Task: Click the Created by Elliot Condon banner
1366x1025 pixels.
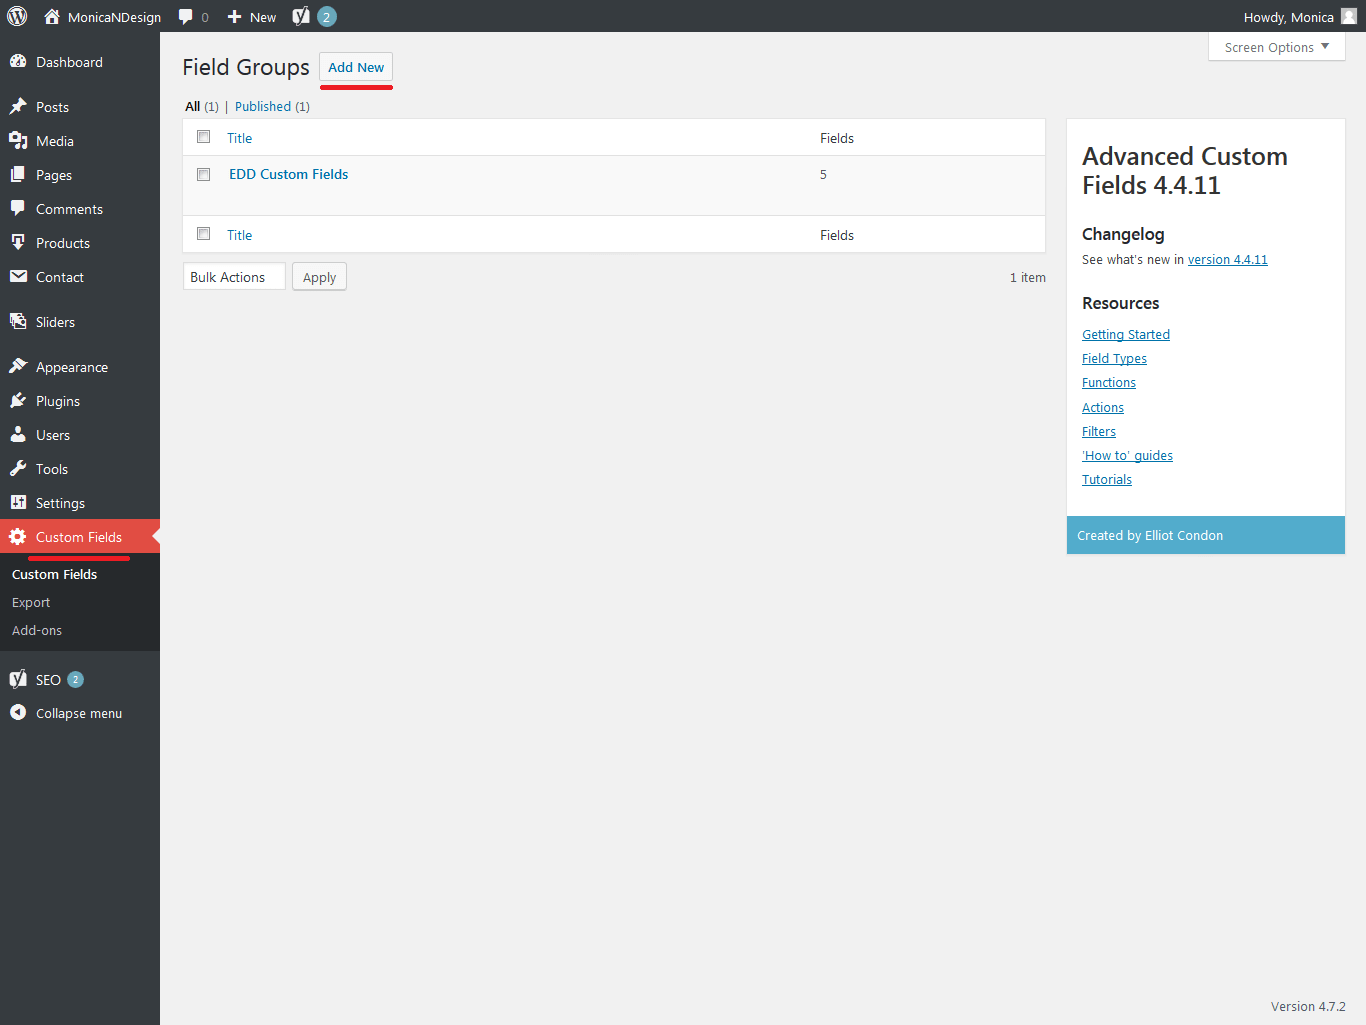Action: 1205,535
